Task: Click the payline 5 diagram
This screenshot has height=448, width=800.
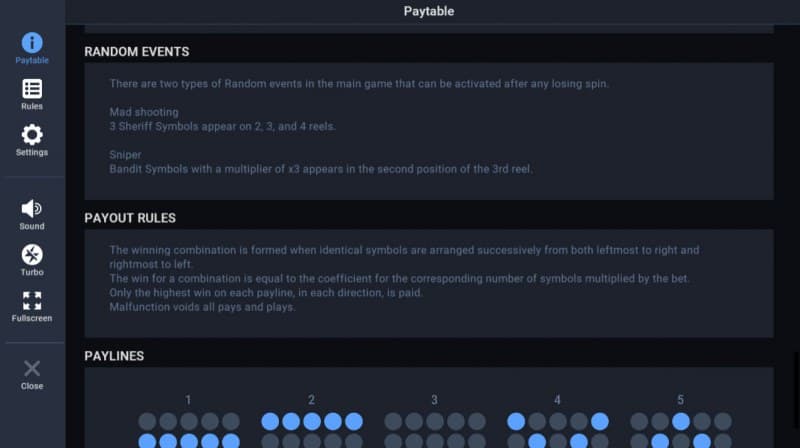Action: [x=680, y=430]
